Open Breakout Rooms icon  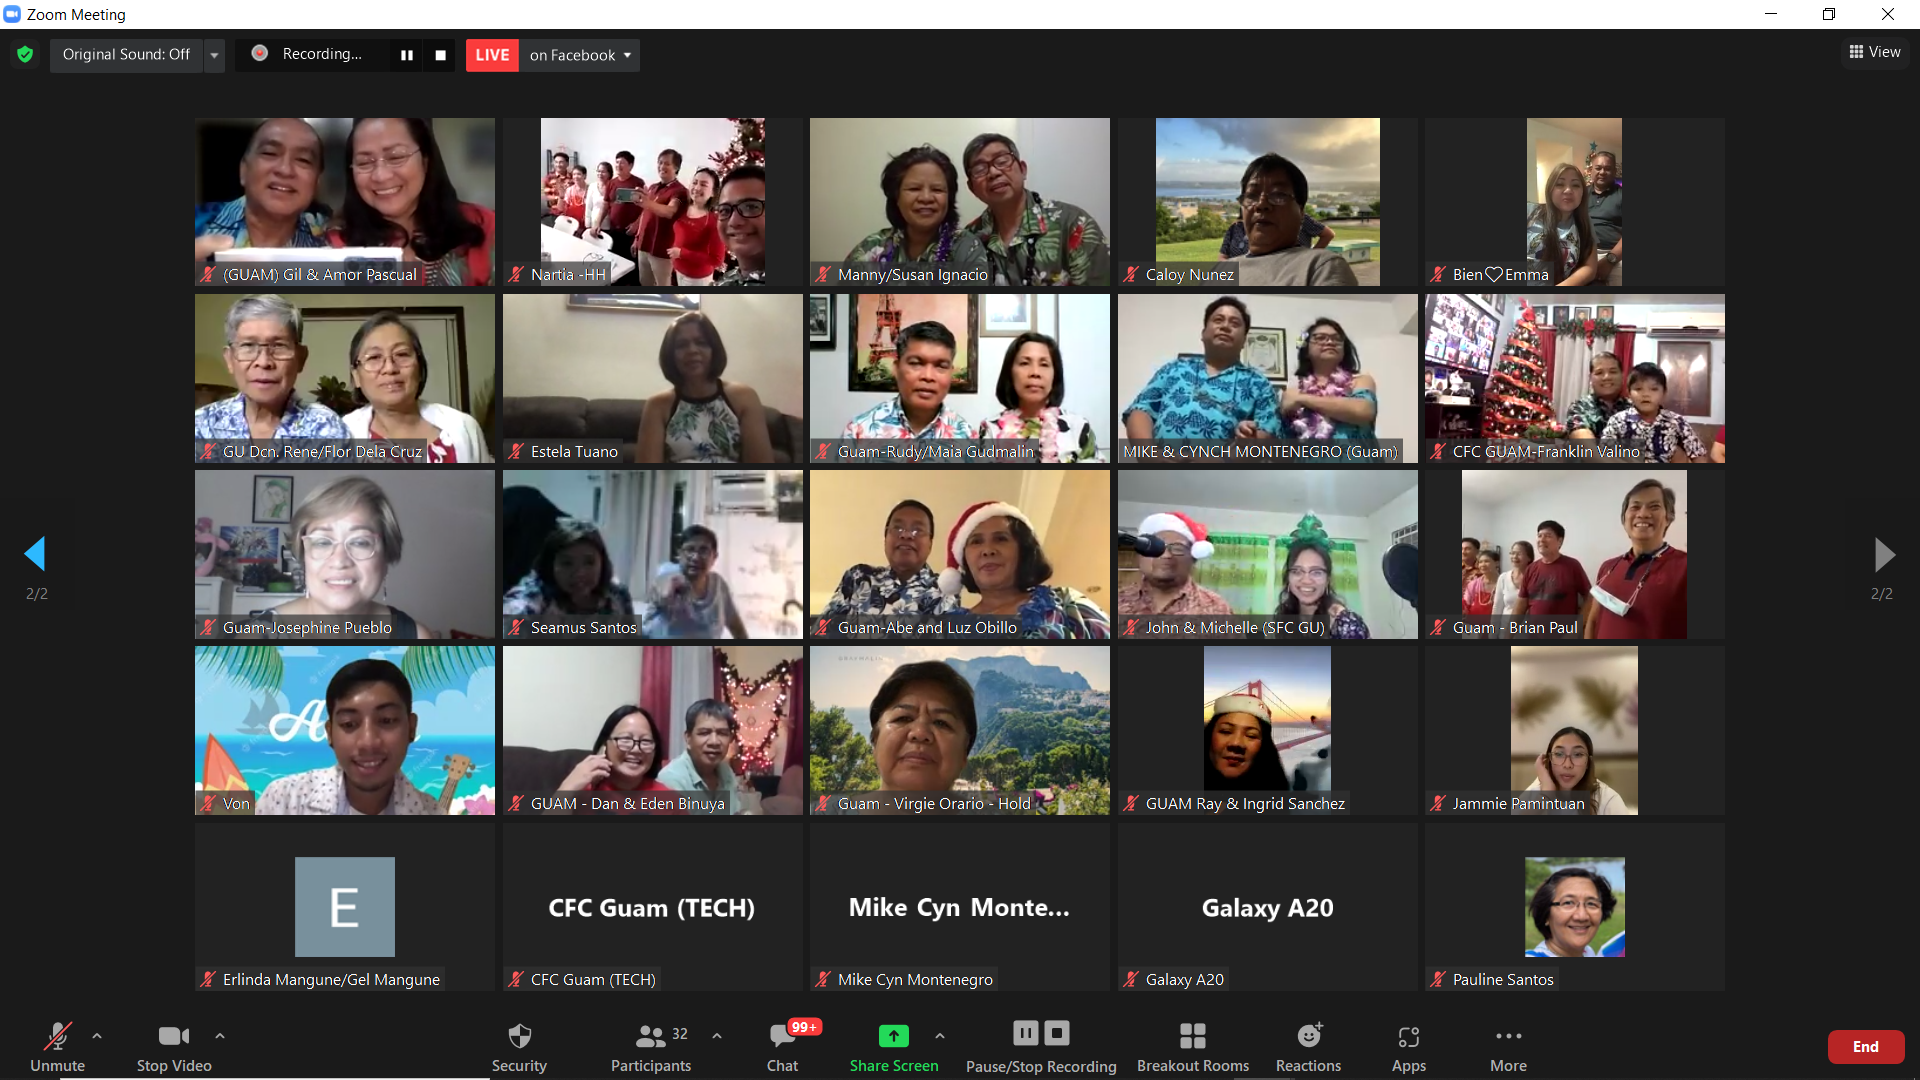tap(1192, 1036)
